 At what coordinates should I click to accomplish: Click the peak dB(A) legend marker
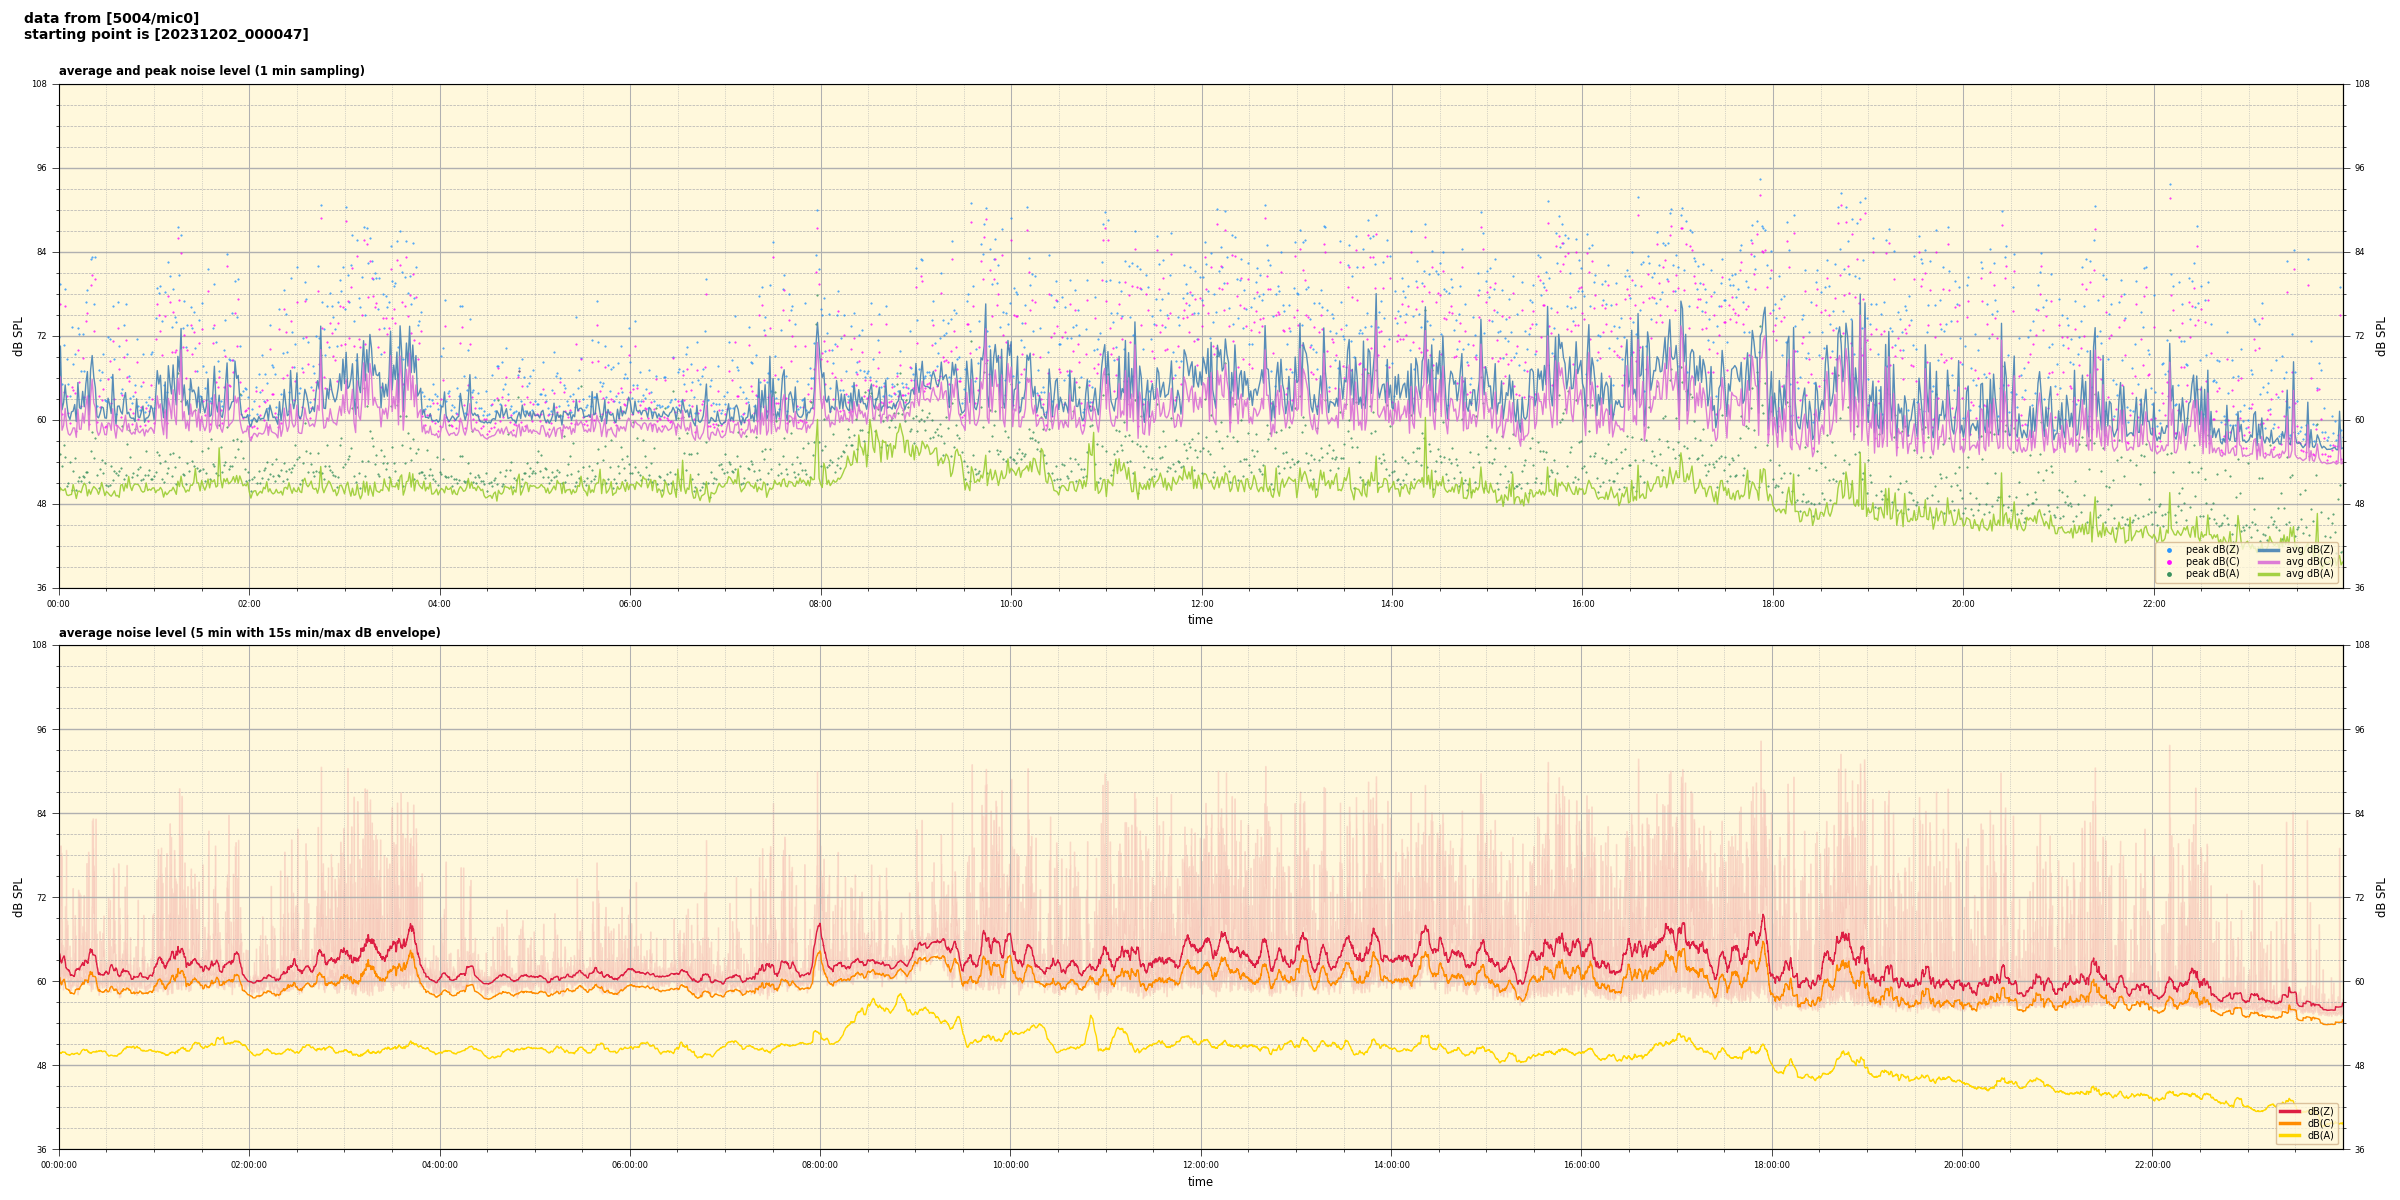point(2169,574)
